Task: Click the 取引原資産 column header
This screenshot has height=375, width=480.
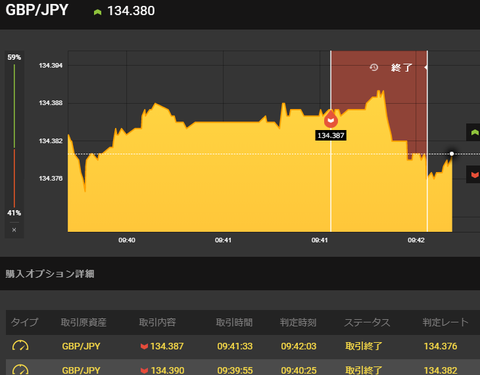Action: click(84, 322)
